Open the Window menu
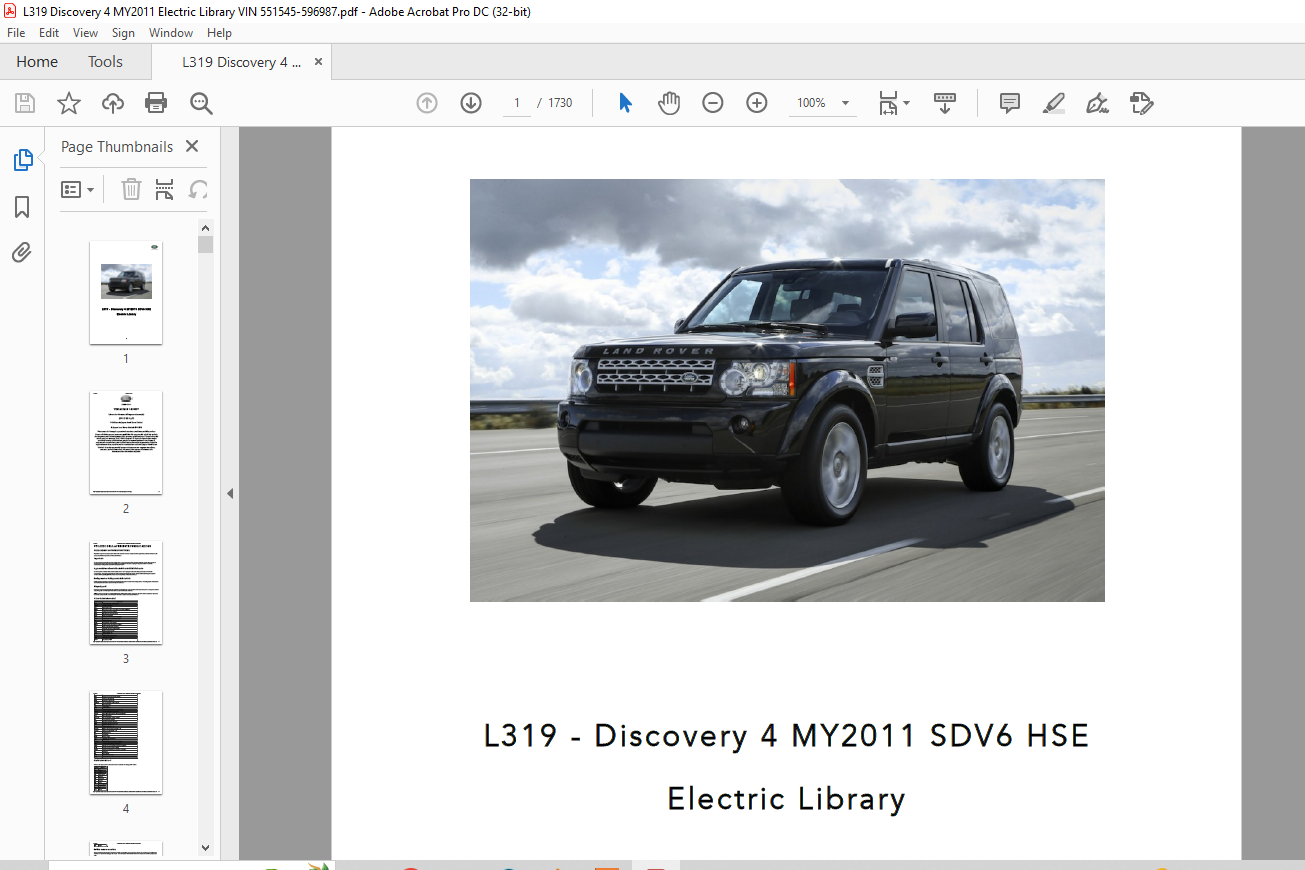The image size is (1305, 870). tap(171, 33)
